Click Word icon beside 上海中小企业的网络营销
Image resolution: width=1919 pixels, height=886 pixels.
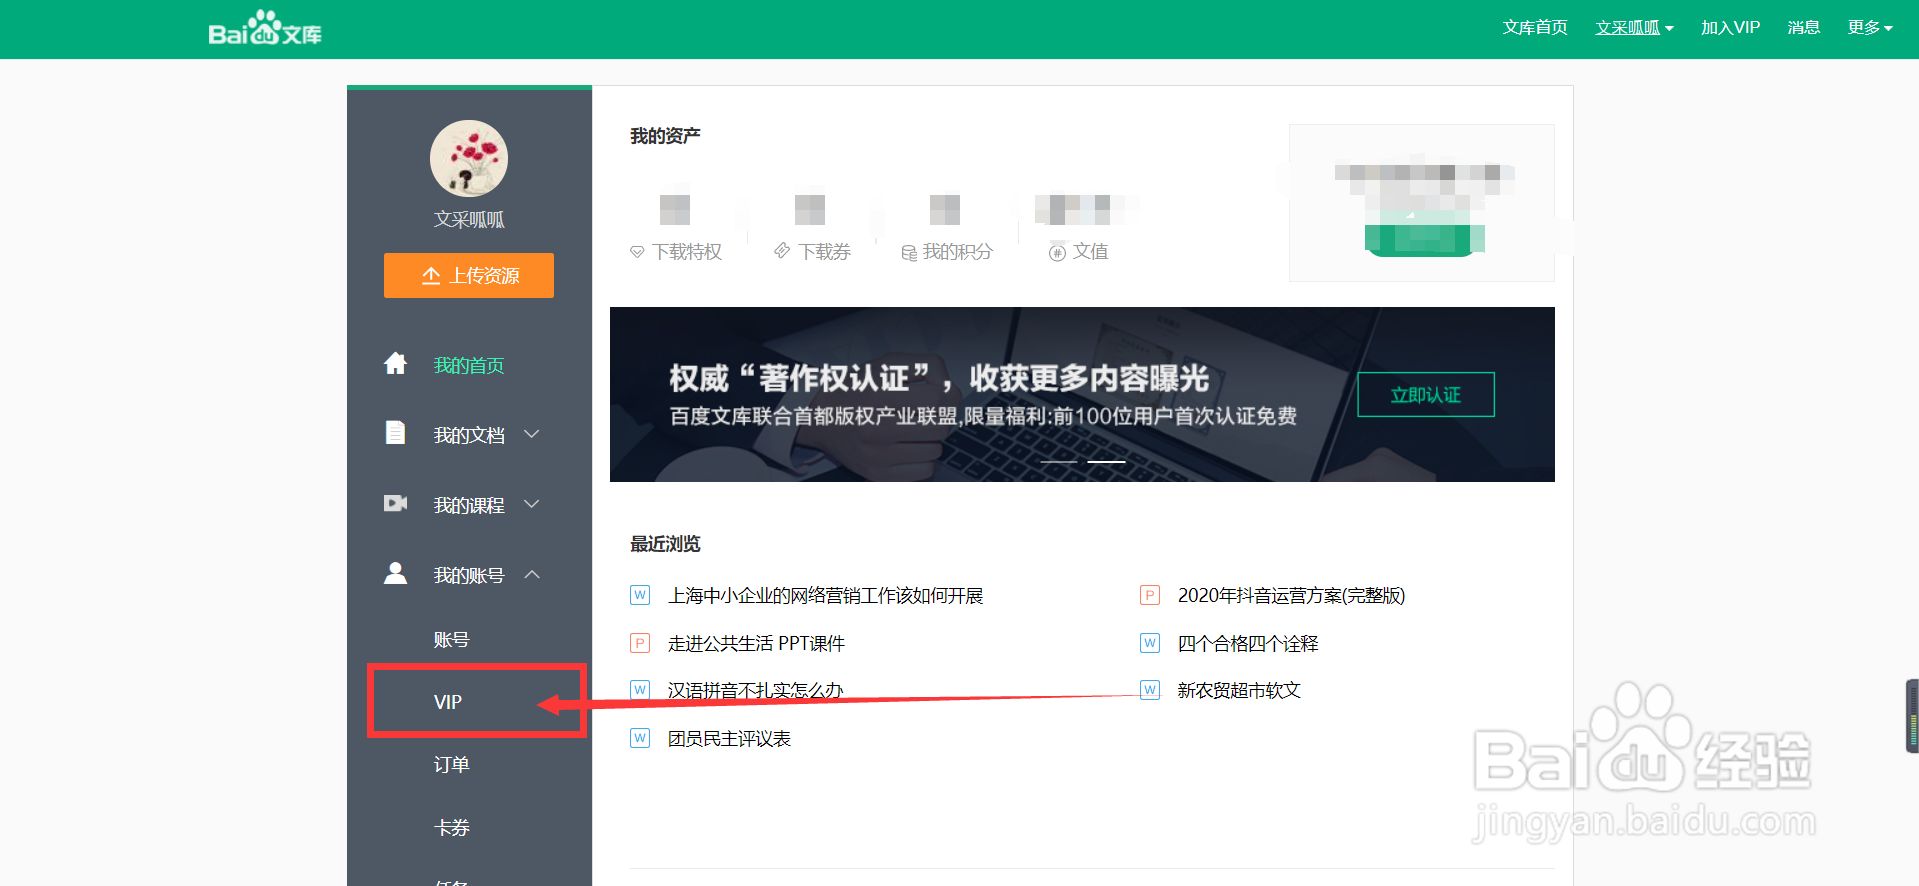(x=640, y=595)
